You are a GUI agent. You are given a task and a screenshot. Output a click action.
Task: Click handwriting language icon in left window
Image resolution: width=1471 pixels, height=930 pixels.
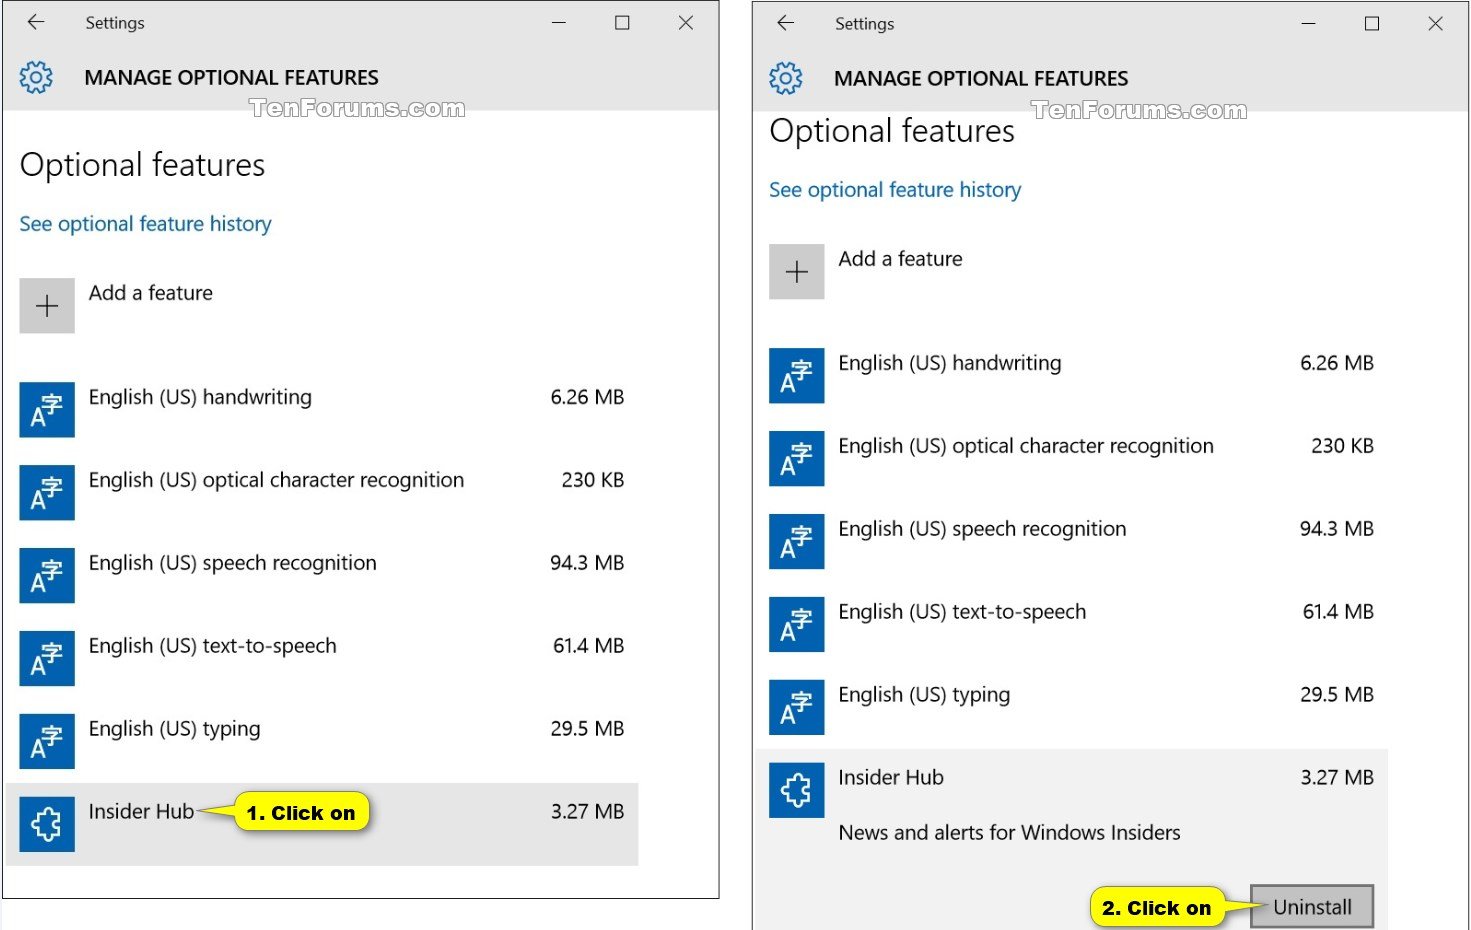47,410
